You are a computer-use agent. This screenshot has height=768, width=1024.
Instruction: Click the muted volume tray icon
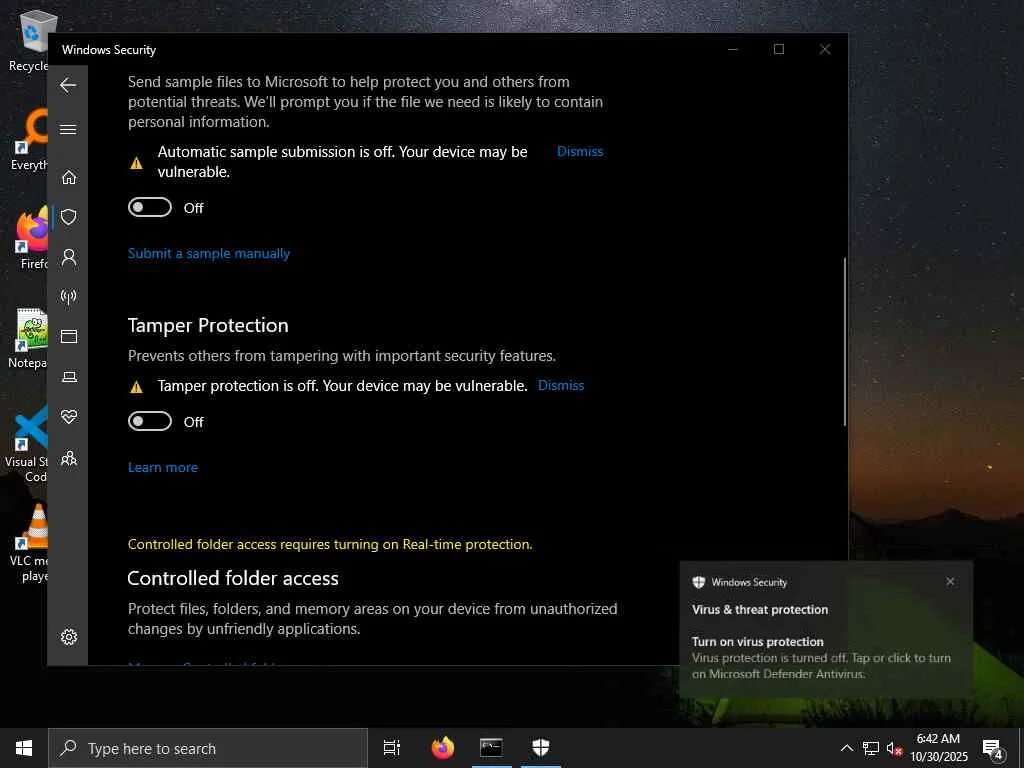point(894,748)
